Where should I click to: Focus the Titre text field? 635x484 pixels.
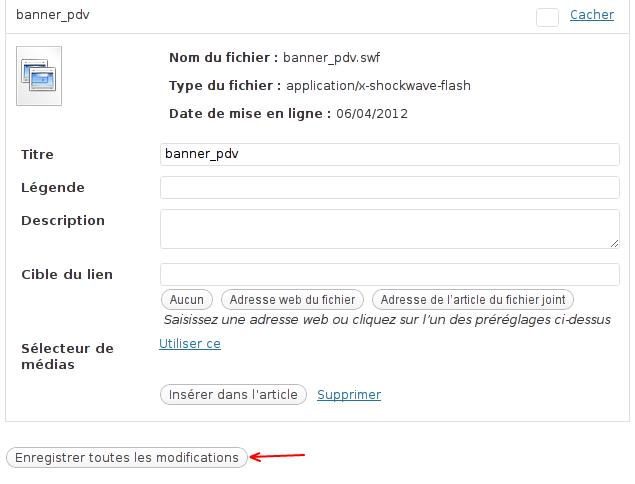(x=390, y=154)
